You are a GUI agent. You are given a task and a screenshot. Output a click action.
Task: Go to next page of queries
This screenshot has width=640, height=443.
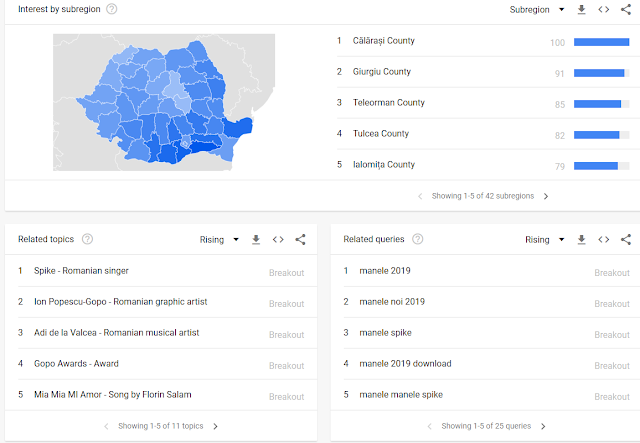point(543,426)
